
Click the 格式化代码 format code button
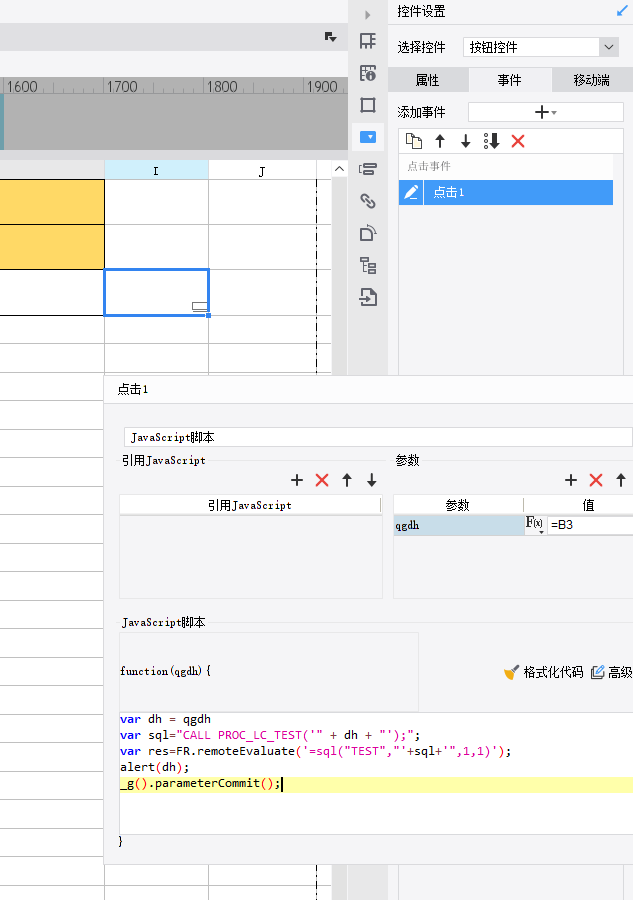coord(543,672)
